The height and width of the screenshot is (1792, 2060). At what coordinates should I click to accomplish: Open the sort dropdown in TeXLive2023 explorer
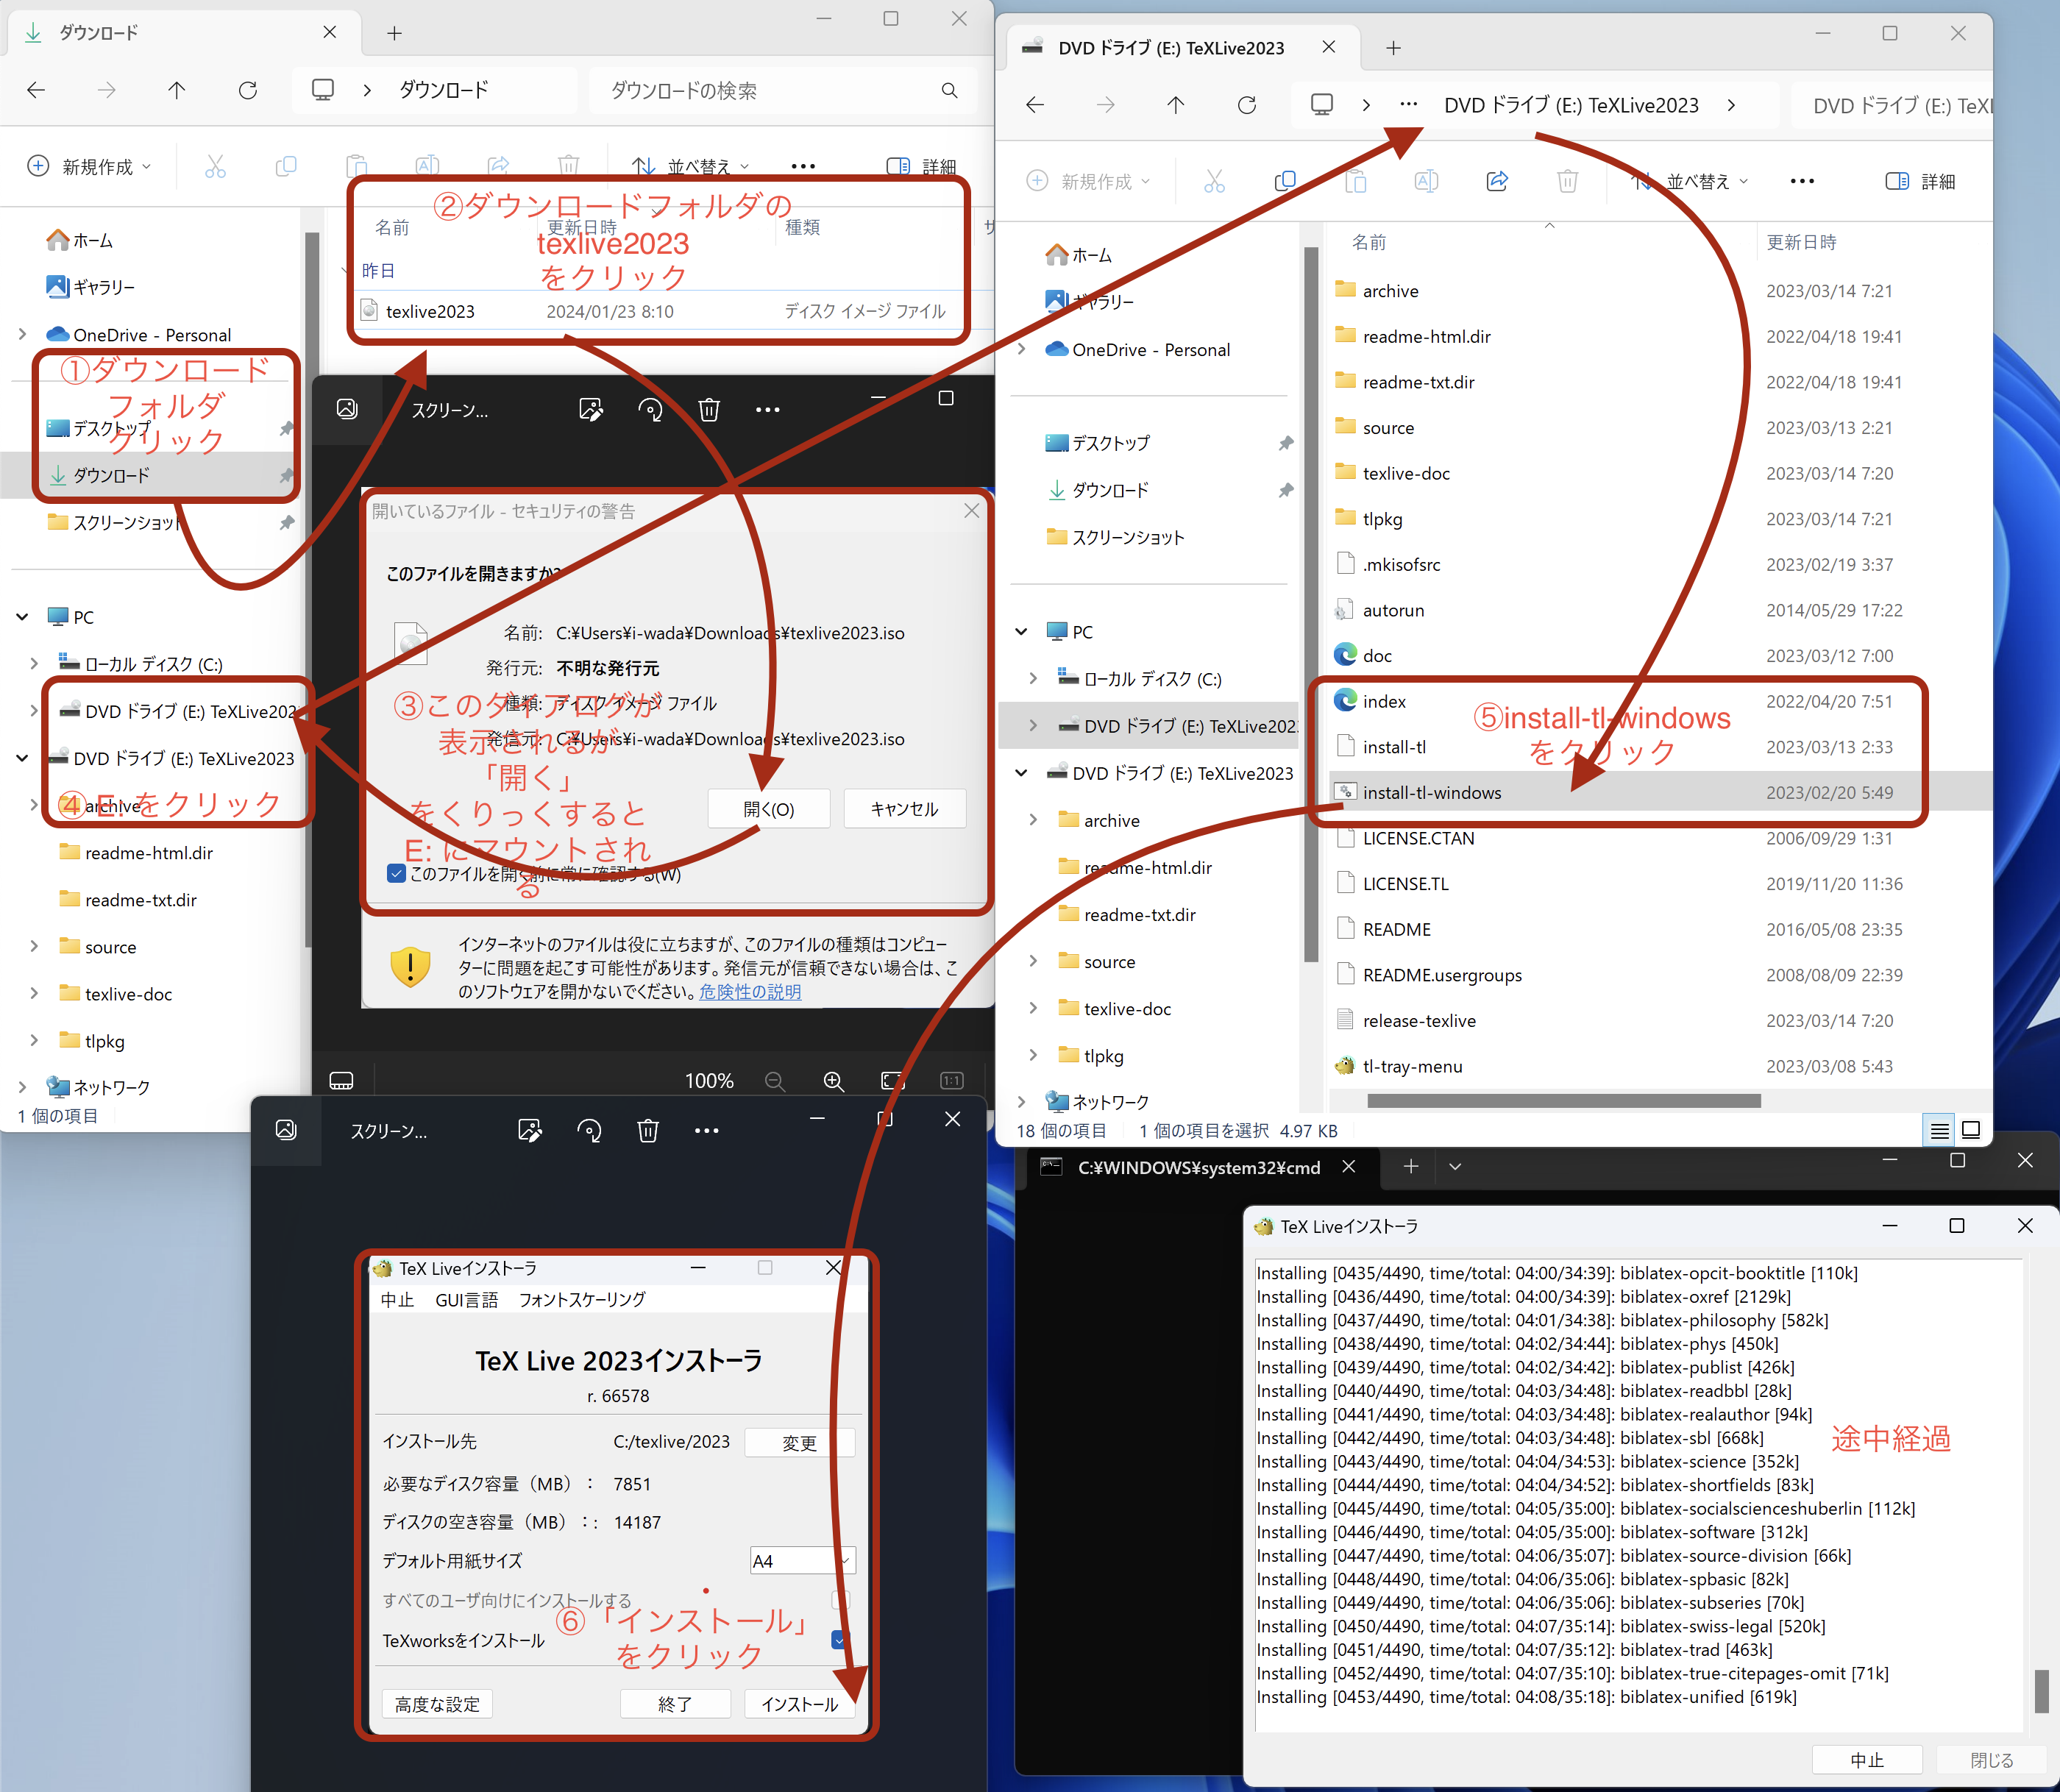point(1690,181)
